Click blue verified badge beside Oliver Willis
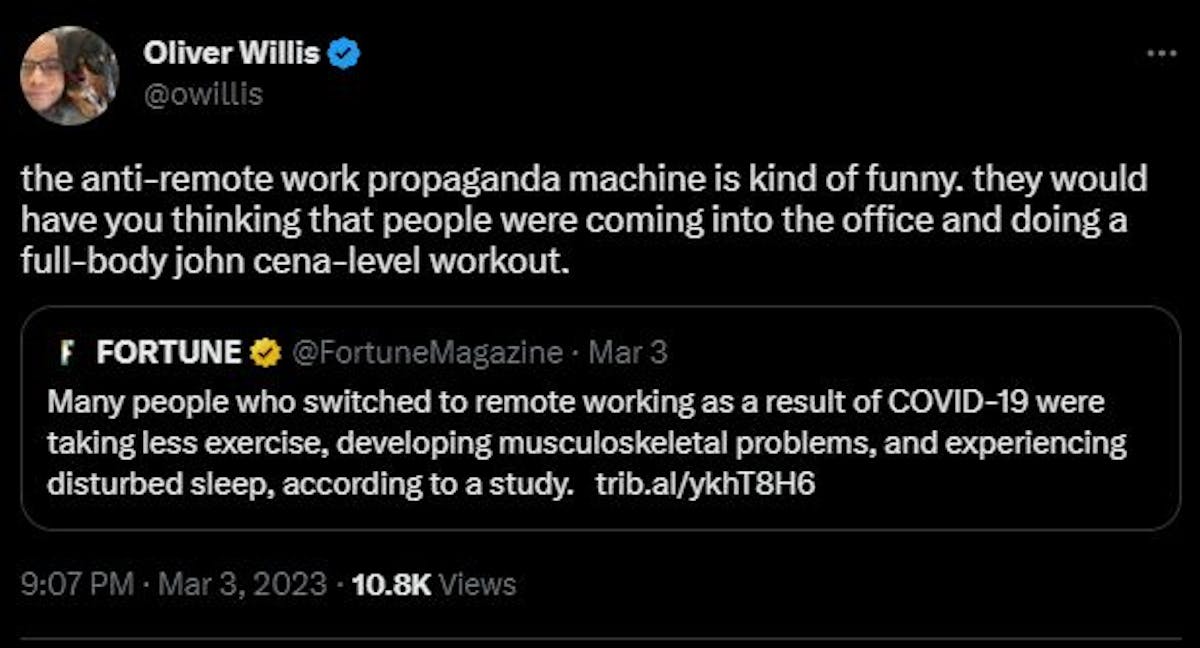1200x648 pixels. [346, 55]
